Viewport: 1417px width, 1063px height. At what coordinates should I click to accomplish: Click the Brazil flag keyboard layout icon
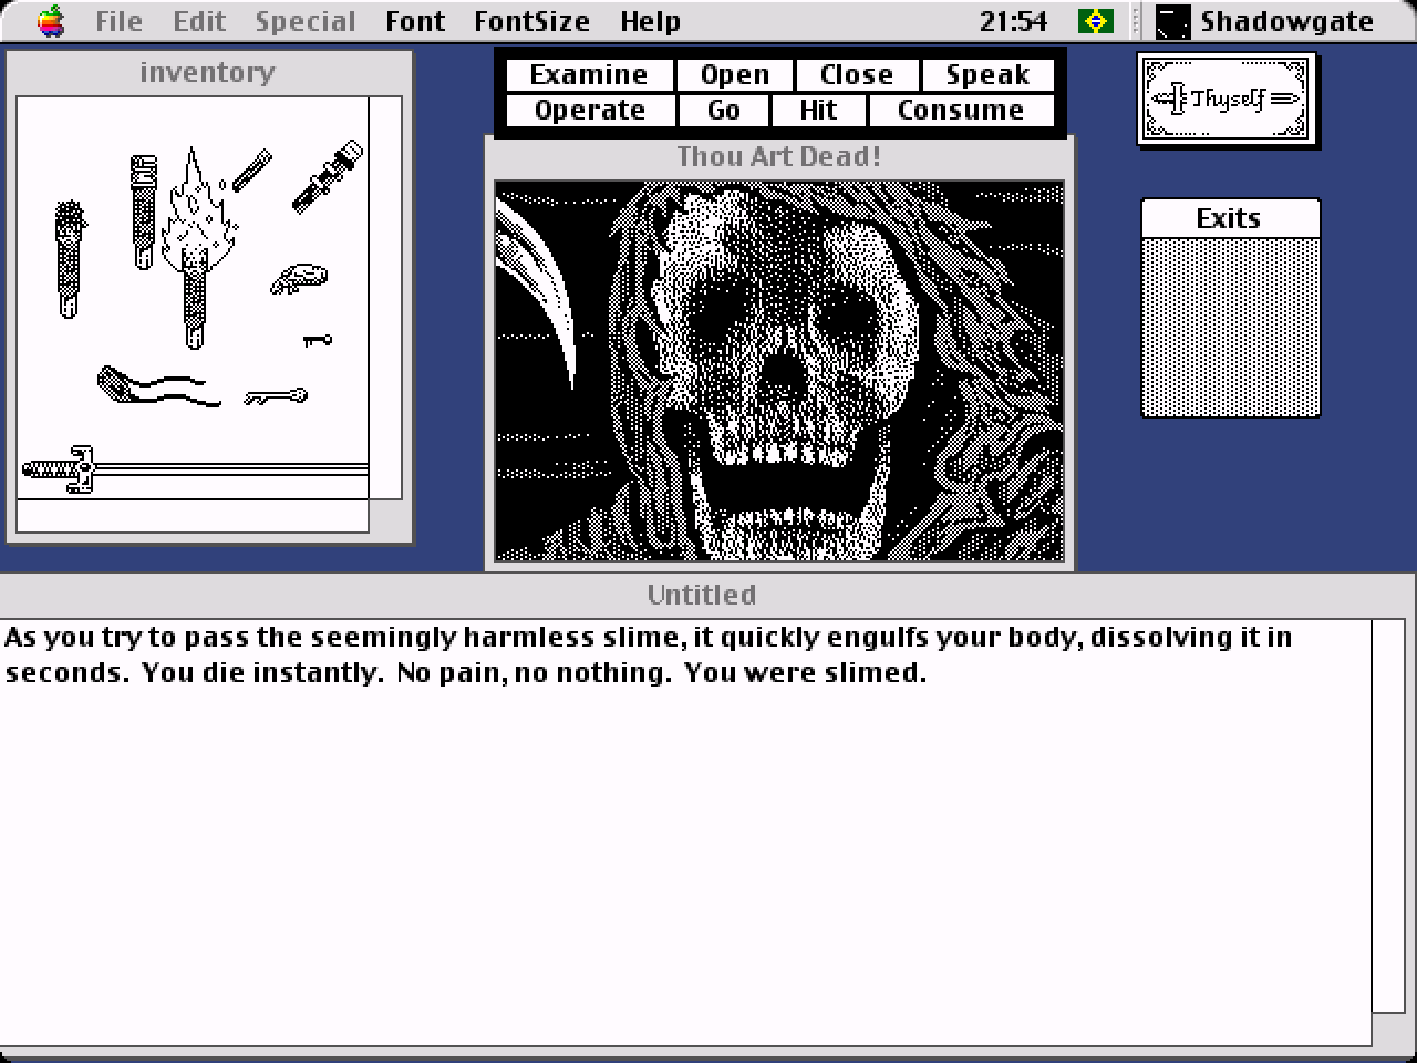(x=1096, y=21)
